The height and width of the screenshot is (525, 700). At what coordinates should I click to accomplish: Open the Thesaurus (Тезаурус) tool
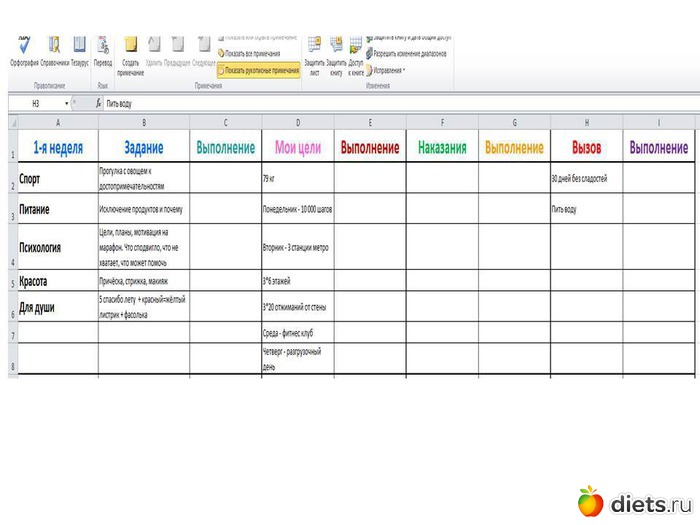80,47
